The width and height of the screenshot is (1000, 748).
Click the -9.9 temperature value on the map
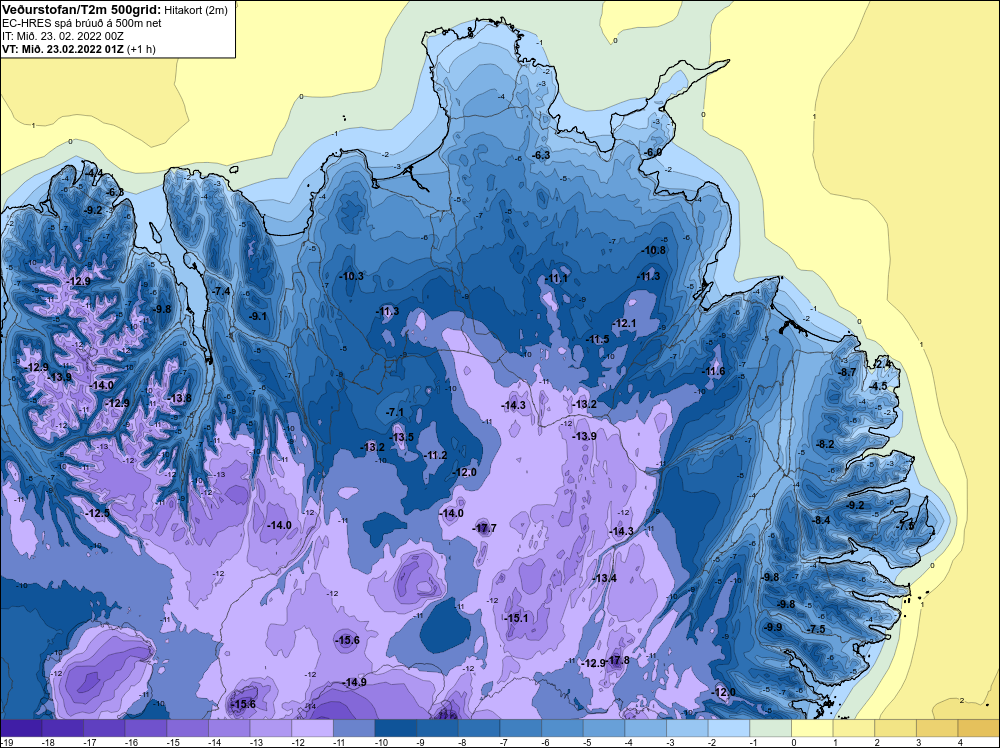point(774,627)
